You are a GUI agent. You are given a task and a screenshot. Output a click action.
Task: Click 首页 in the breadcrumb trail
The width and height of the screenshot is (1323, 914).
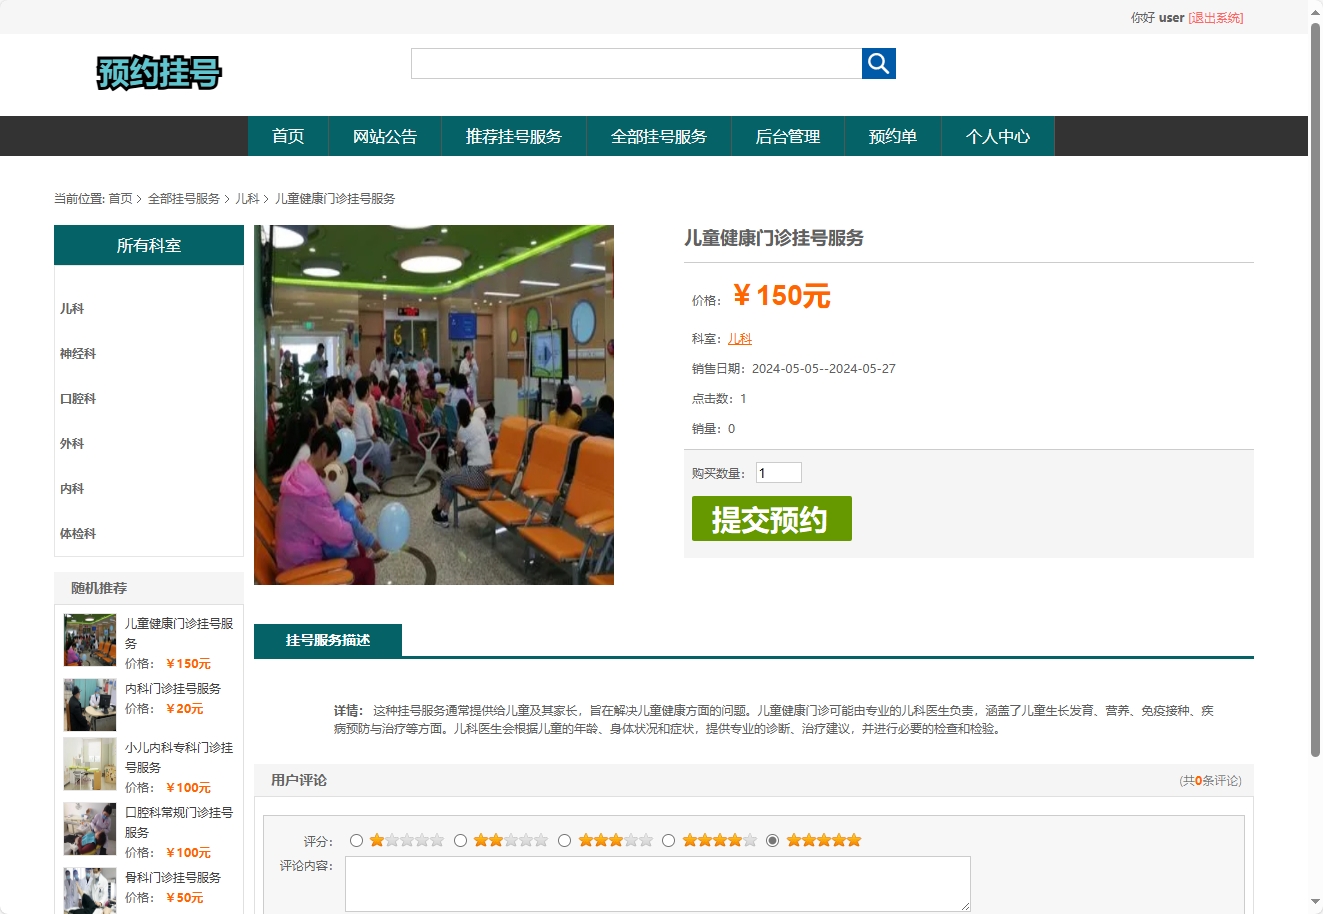[x=120, y=199]
